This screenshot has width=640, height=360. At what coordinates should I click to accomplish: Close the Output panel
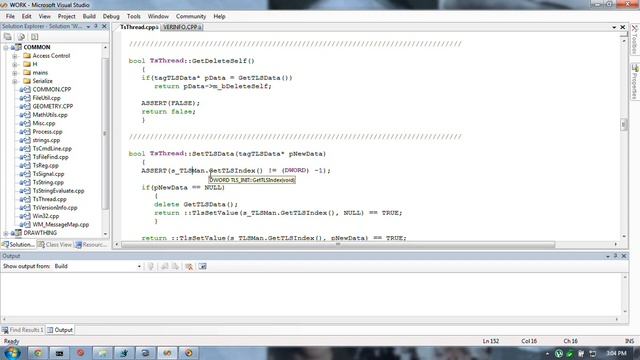point(624,256)
